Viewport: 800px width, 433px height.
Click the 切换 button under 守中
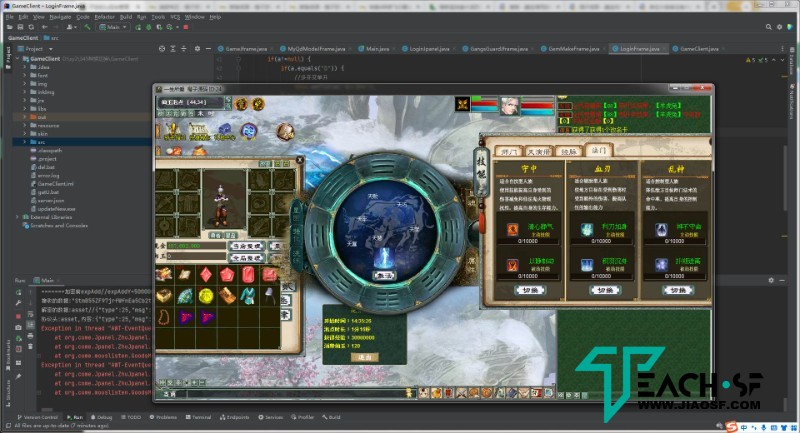coord(530,290)
